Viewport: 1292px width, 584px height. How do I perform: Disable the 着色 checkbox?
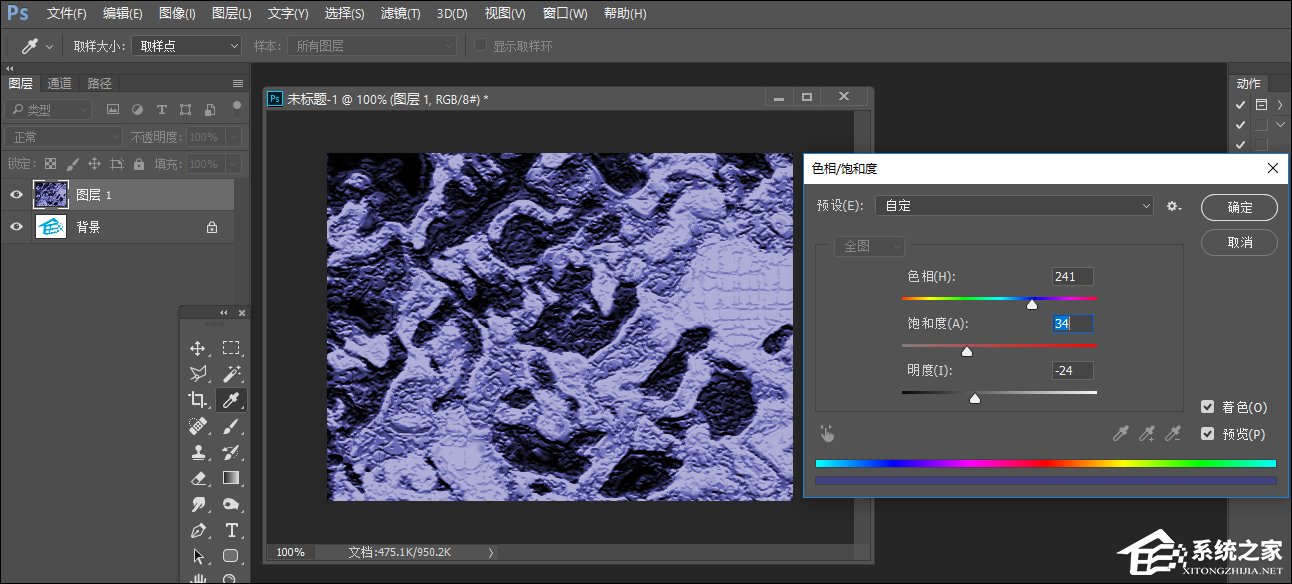coord(1208,407)
